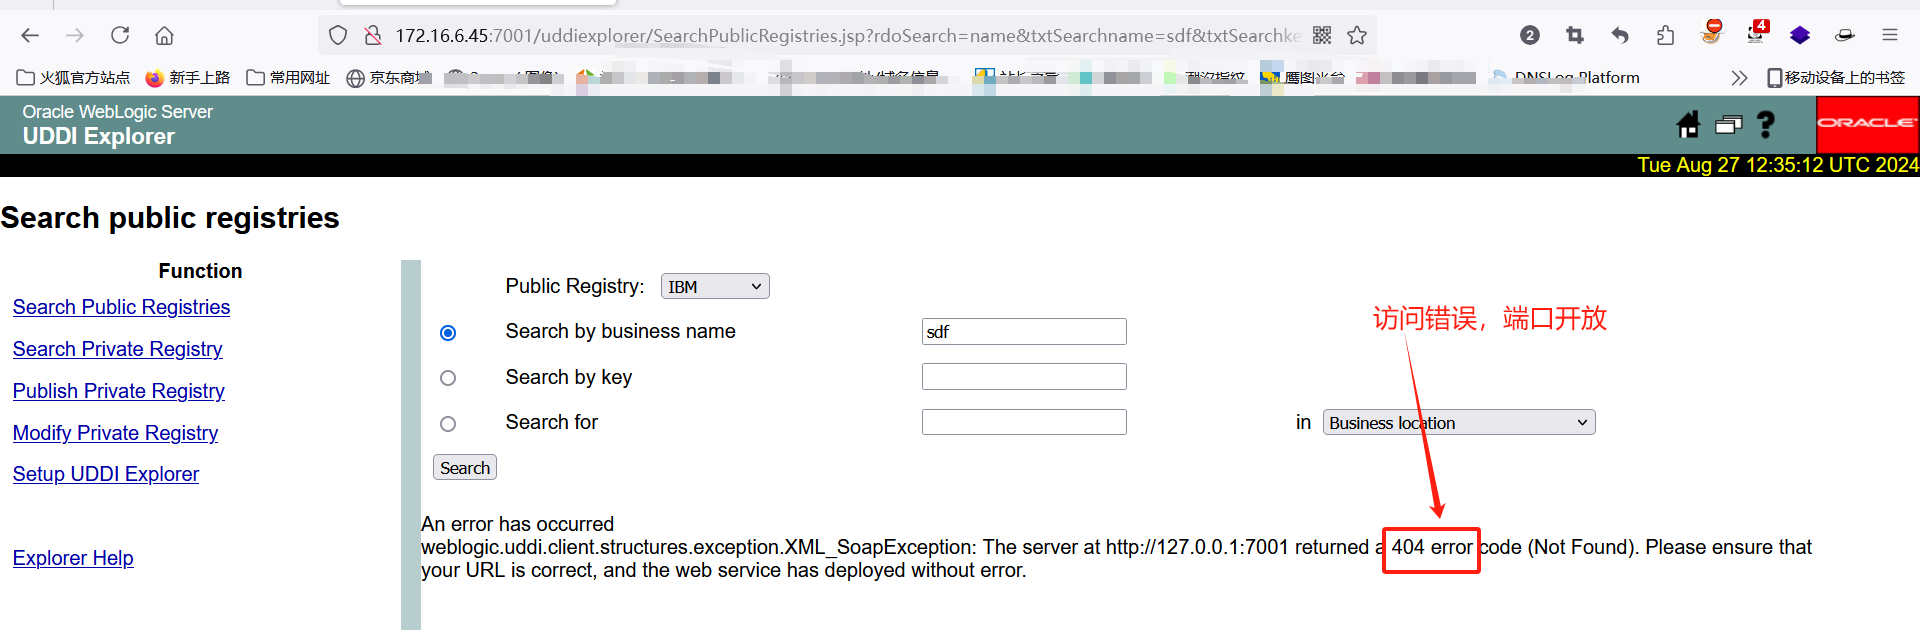Open 常用网址 bookmark folder

(288, 78)
